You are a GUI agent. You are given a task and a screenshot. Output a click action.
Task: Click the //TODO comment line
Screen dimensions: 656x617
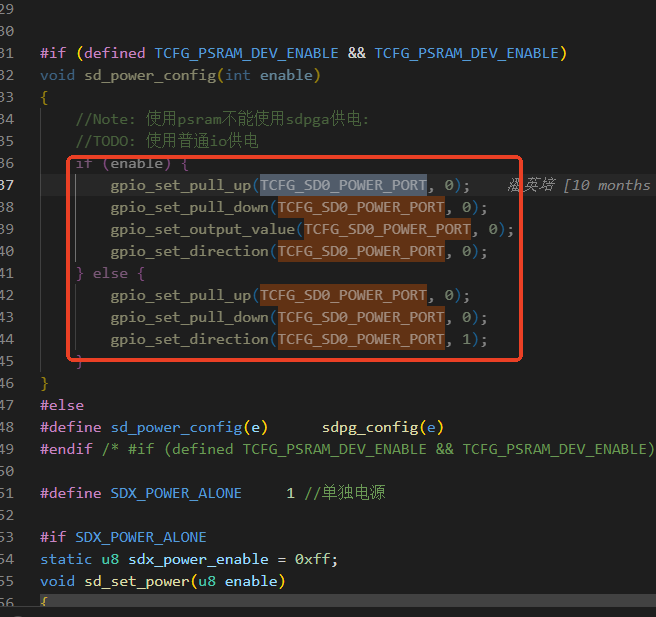167,141
